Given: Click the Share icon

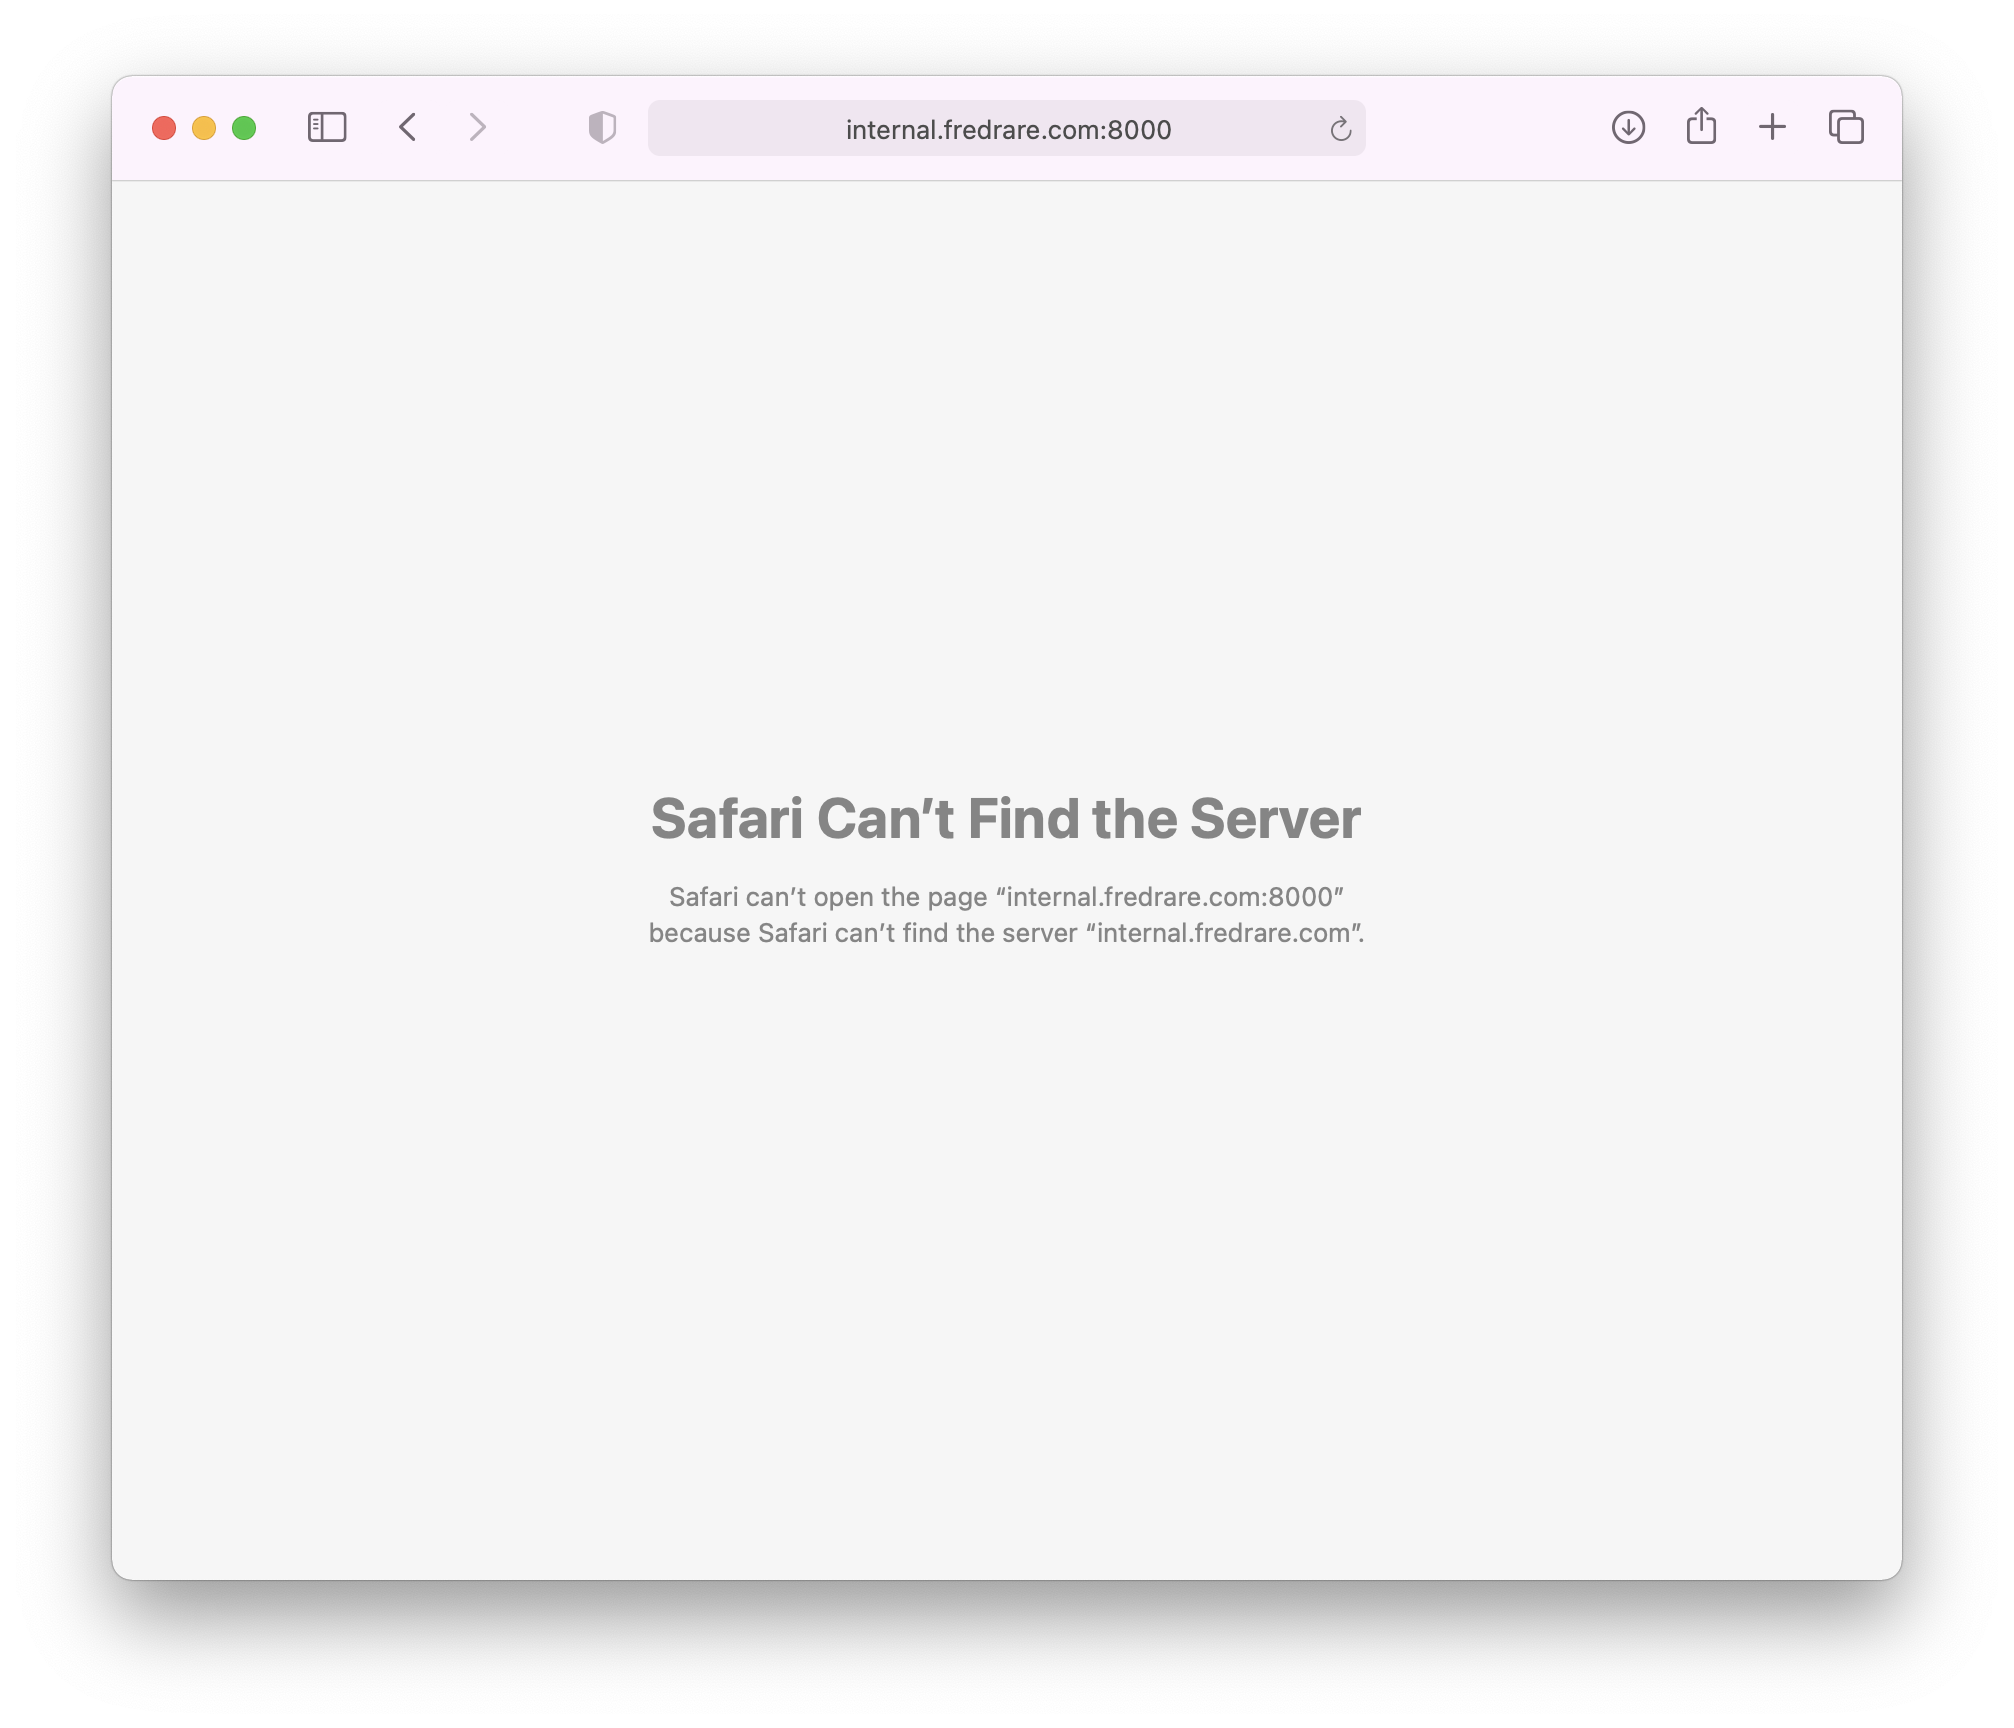Looking at the screenshot, I should point(1700,127).
